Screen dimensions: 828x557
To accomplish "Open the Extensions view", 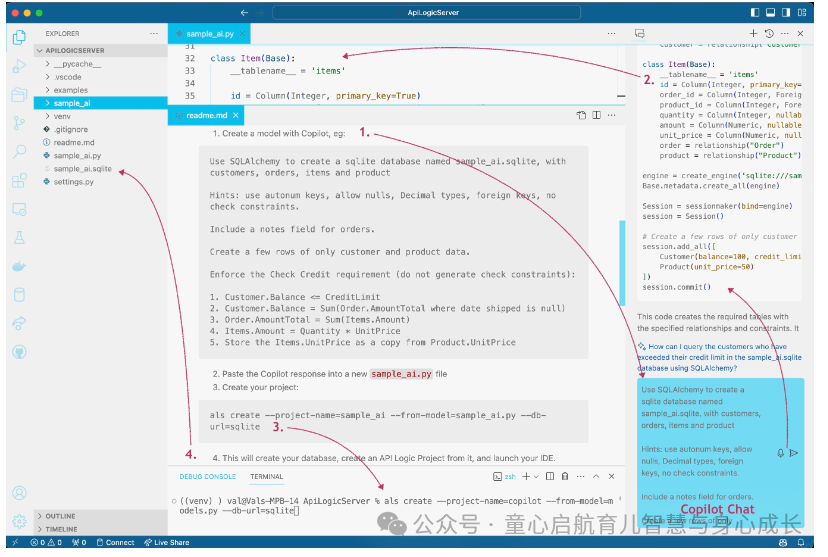I will (20, 181).
